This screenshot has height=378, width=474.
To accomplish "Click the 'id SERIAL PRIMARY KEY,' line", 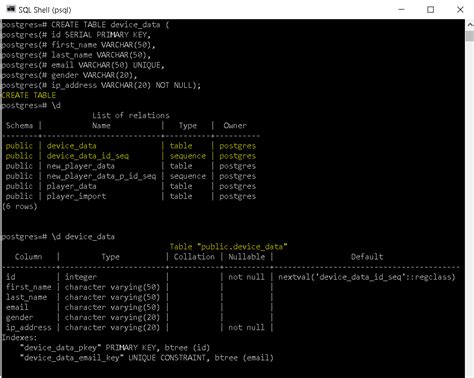I will click(x=77, y=35).
